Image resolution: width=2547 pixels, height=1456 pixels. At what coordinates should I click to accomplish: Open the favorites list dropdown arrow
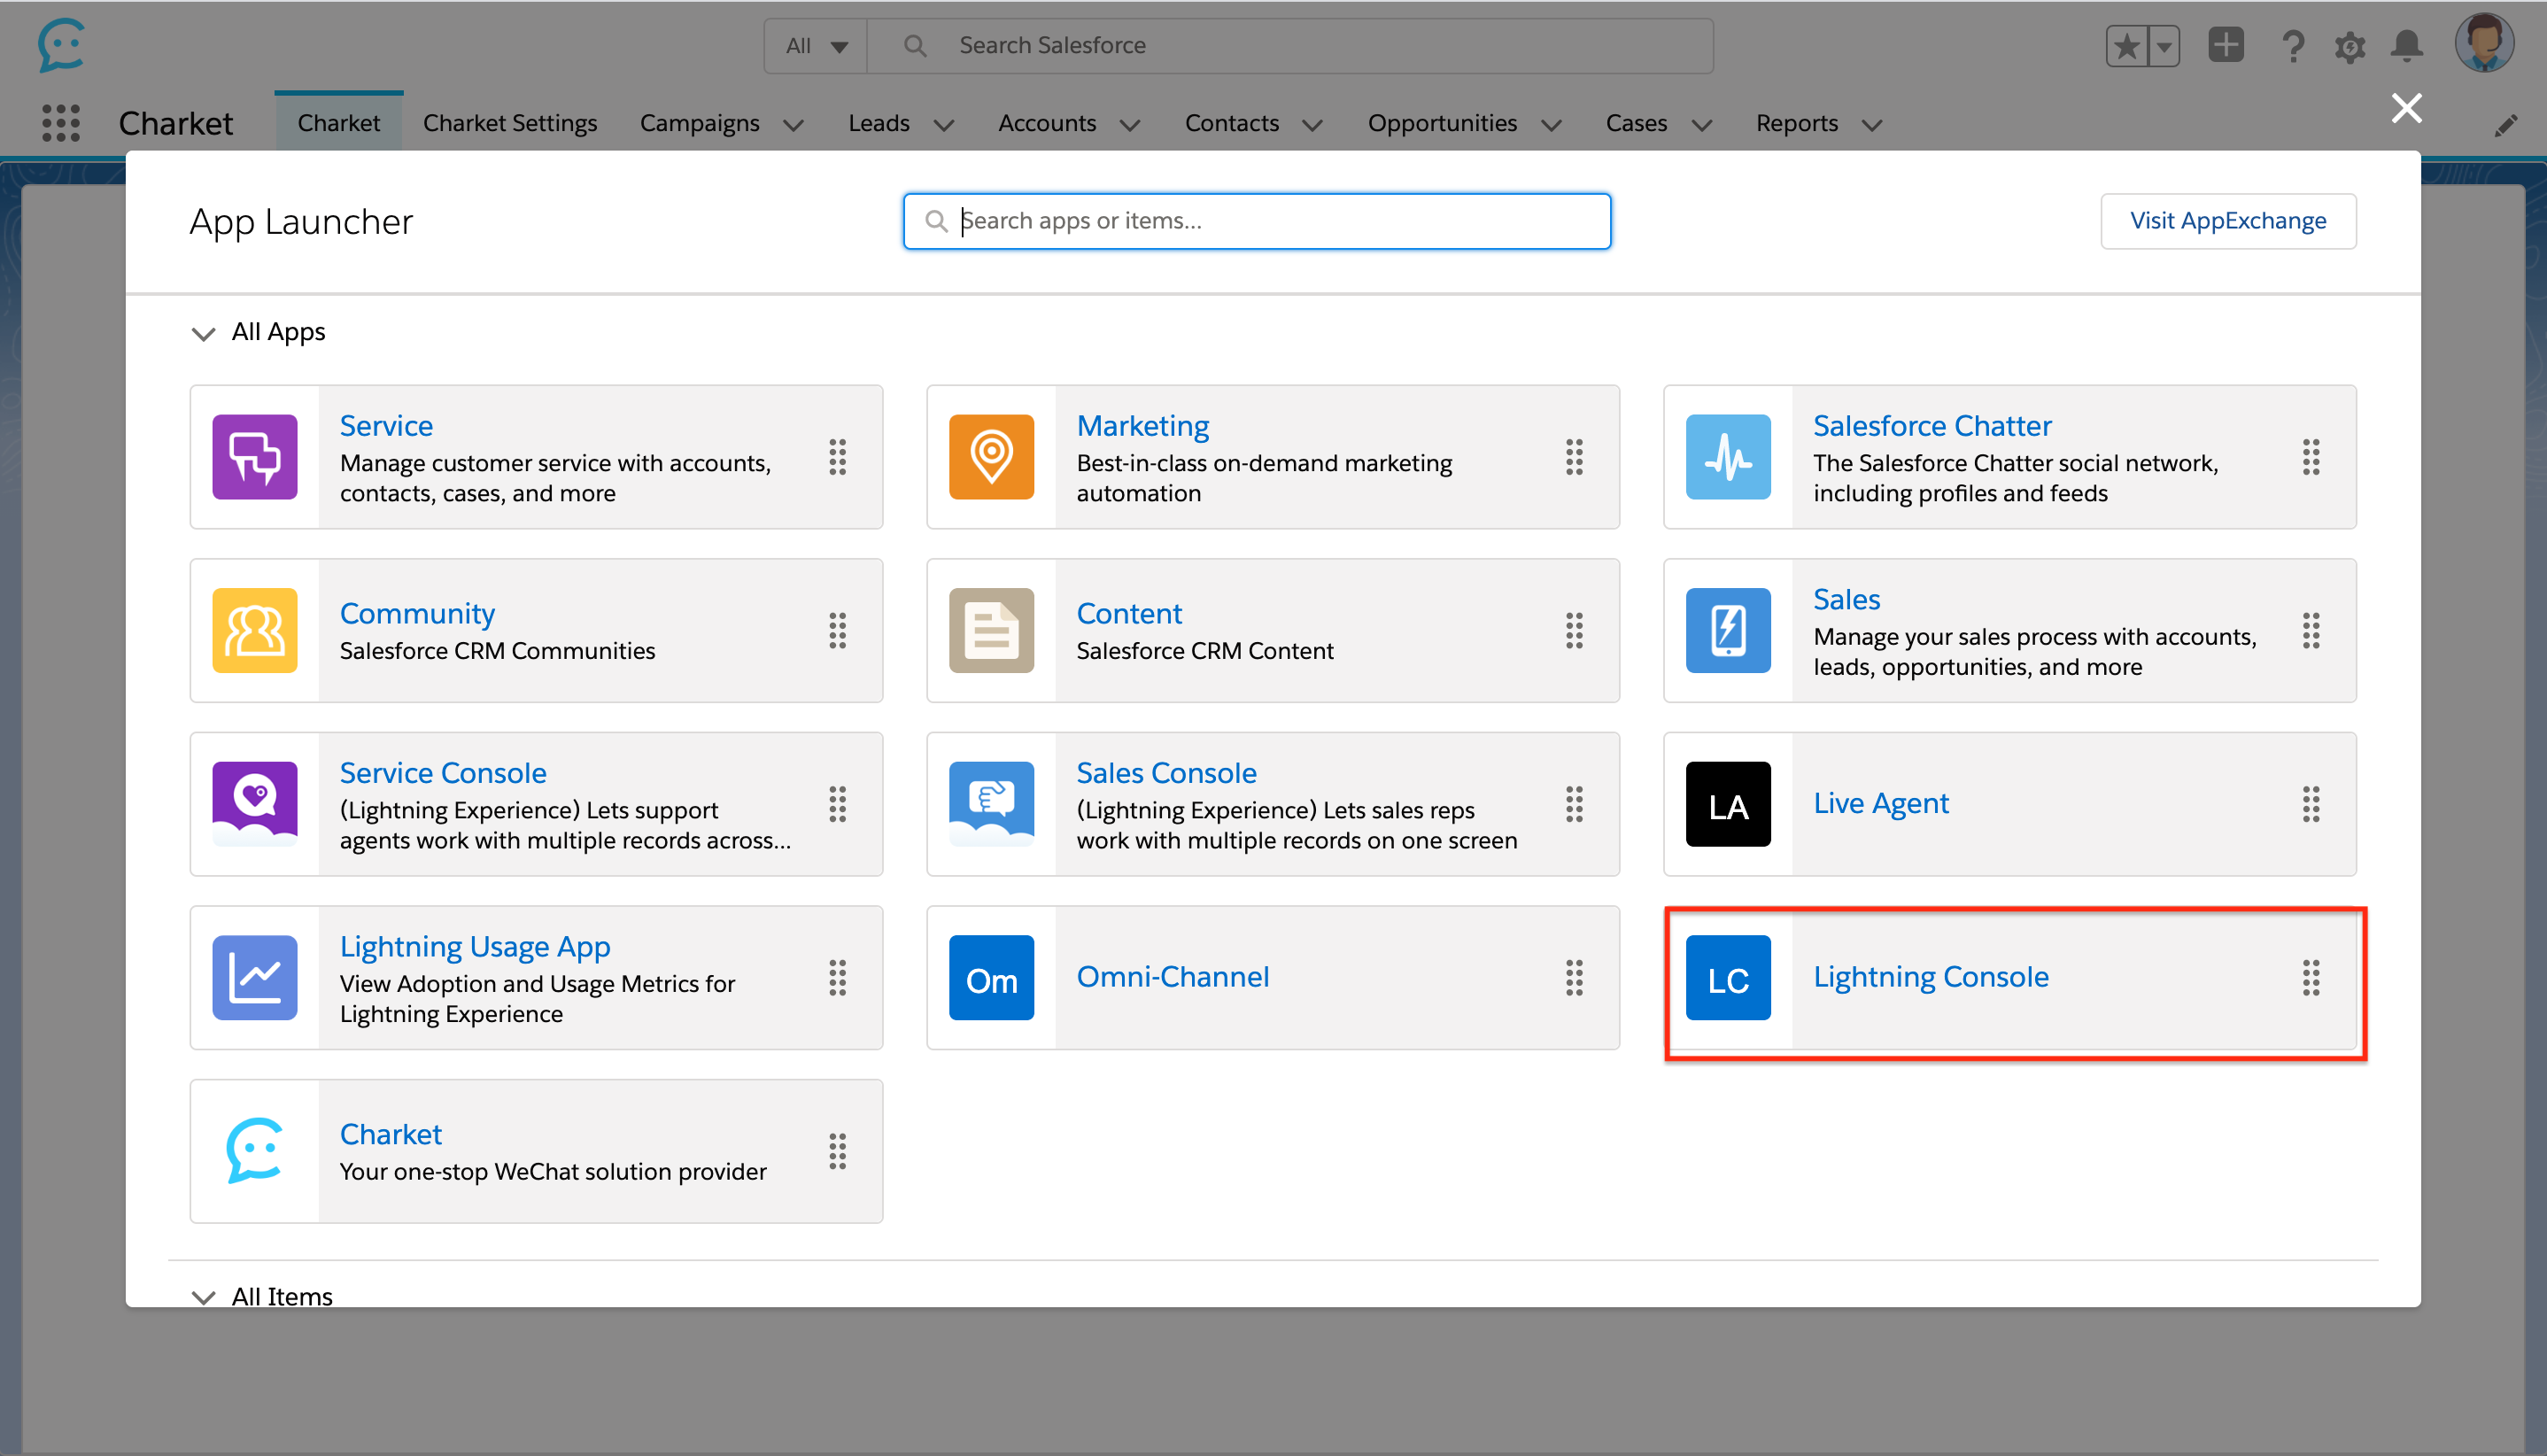pyautogui.click(x=2164, y=46)
